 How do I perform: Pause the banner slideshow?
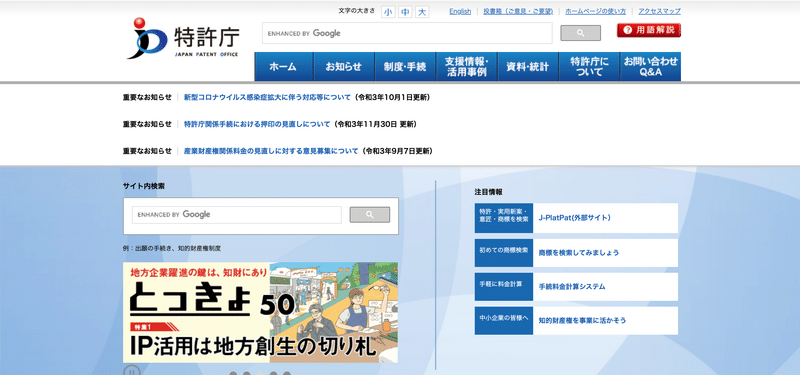pos(131,371)
